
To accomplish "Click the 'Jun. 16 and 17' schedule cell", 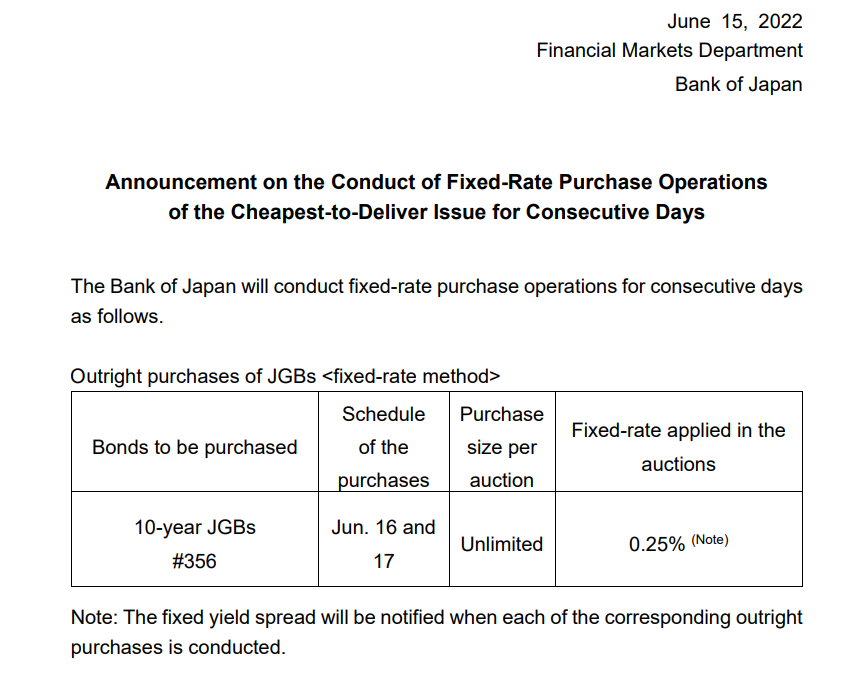I will [383, 543].
